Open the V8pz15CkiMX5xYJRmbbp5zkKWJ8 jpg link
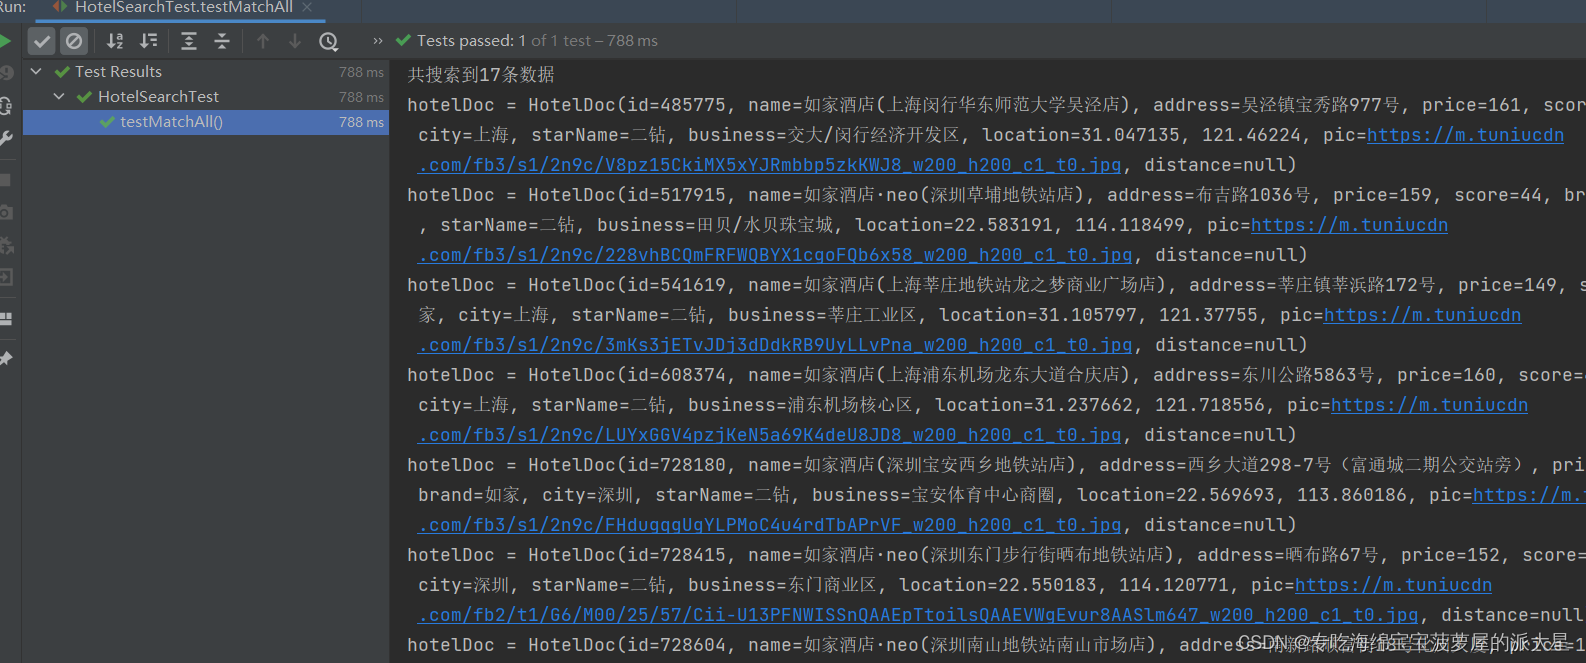Screen dimensions: 1586x663 (x=771, y=165)
